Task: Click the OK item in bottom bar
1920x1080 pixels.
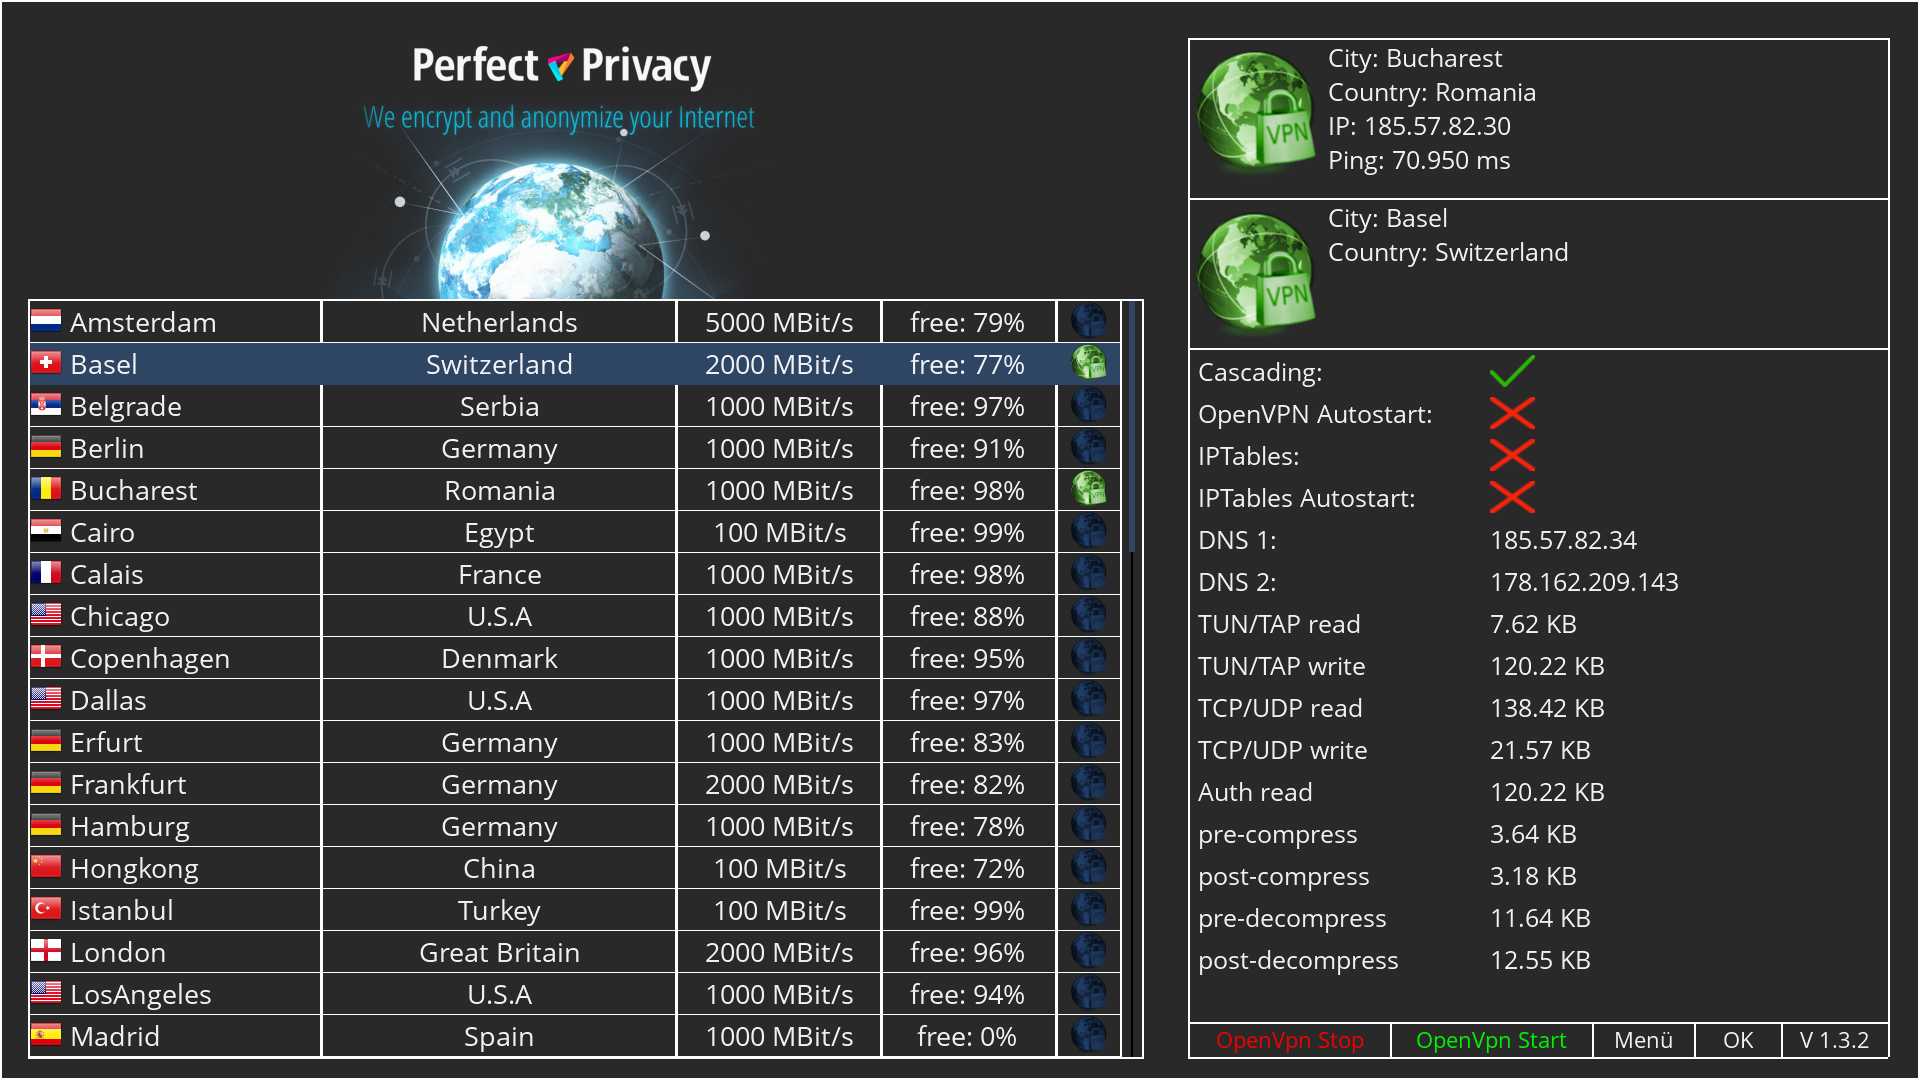Action: click(1737, 1040)
